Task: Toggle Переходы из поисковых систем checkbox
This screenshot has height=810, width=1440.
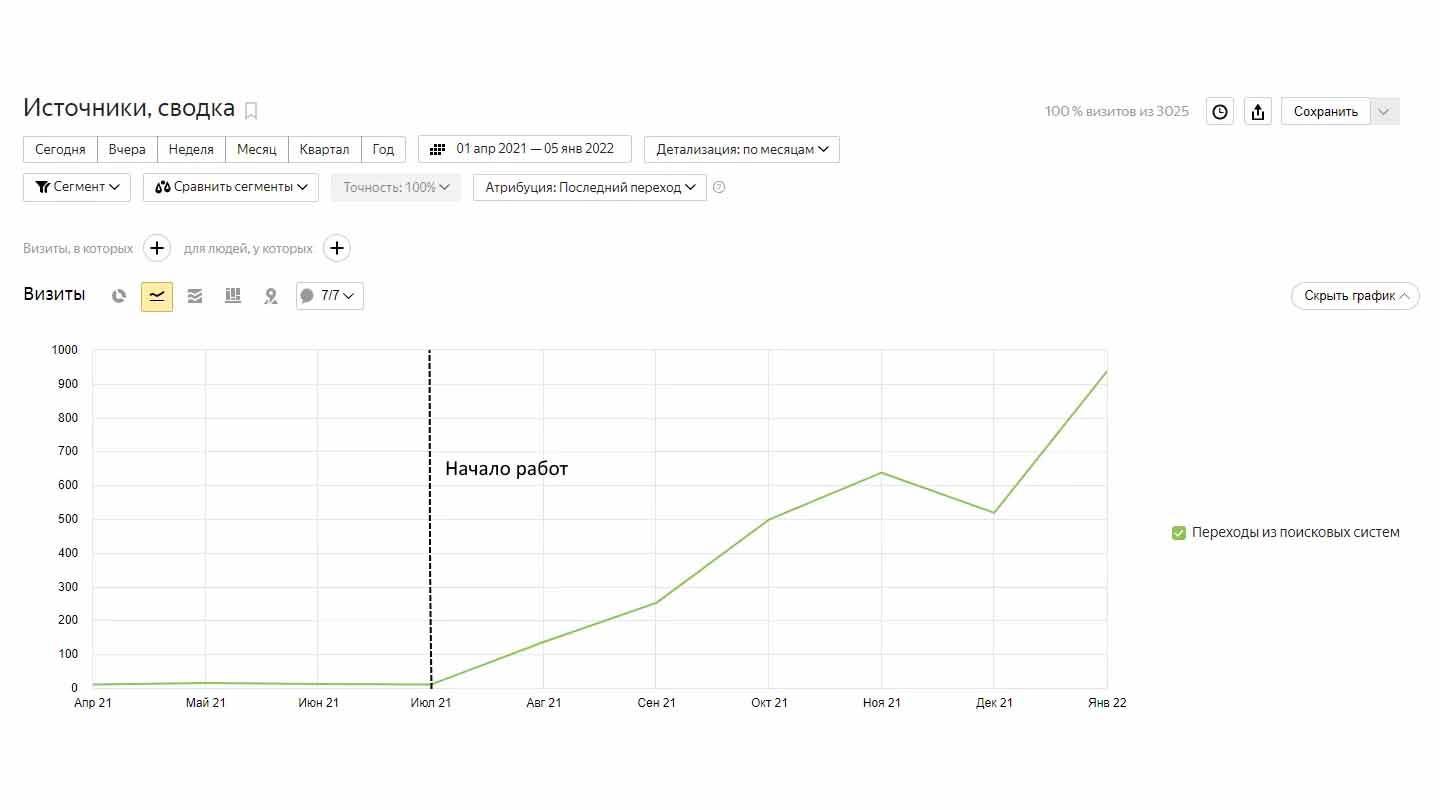Action: [1179, 533]
